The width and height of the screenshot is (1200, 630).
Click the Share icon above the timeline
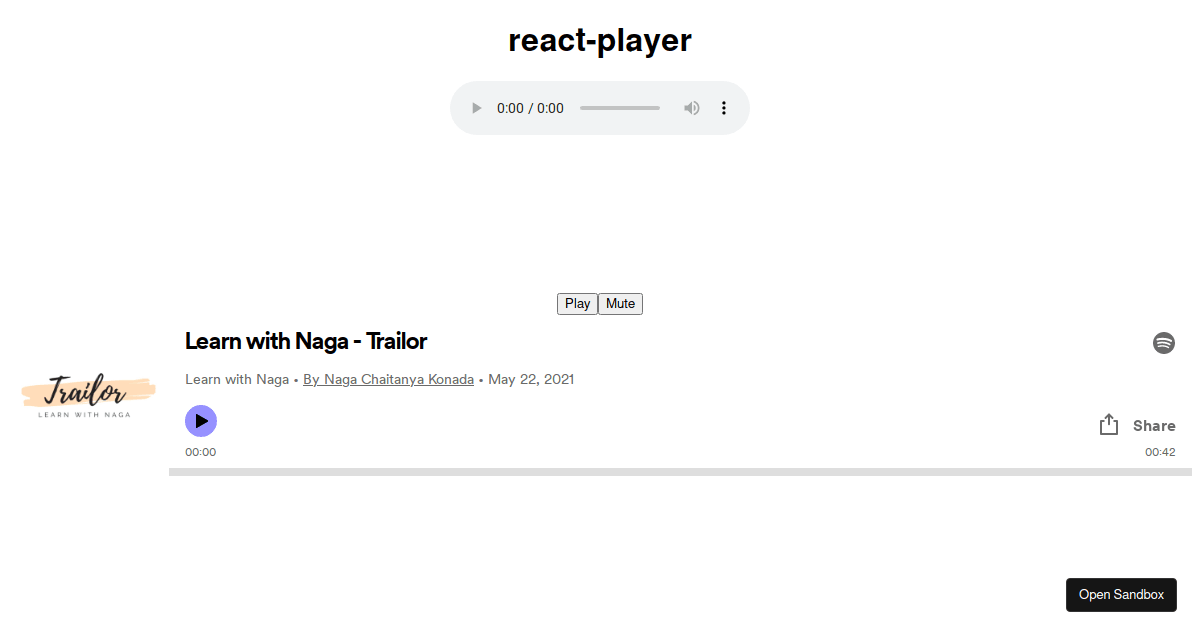click(x=1108, y=424)
